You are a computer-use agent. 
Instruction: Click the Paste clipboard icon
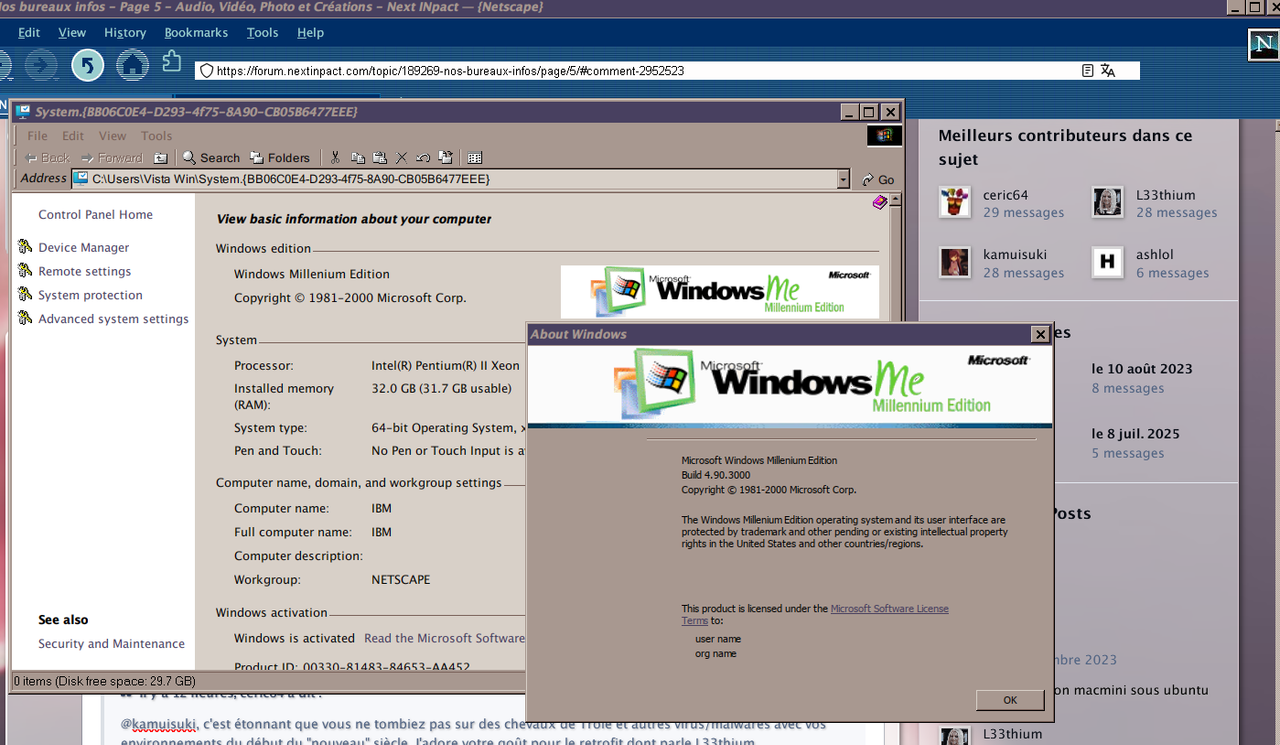click(380, 158)
